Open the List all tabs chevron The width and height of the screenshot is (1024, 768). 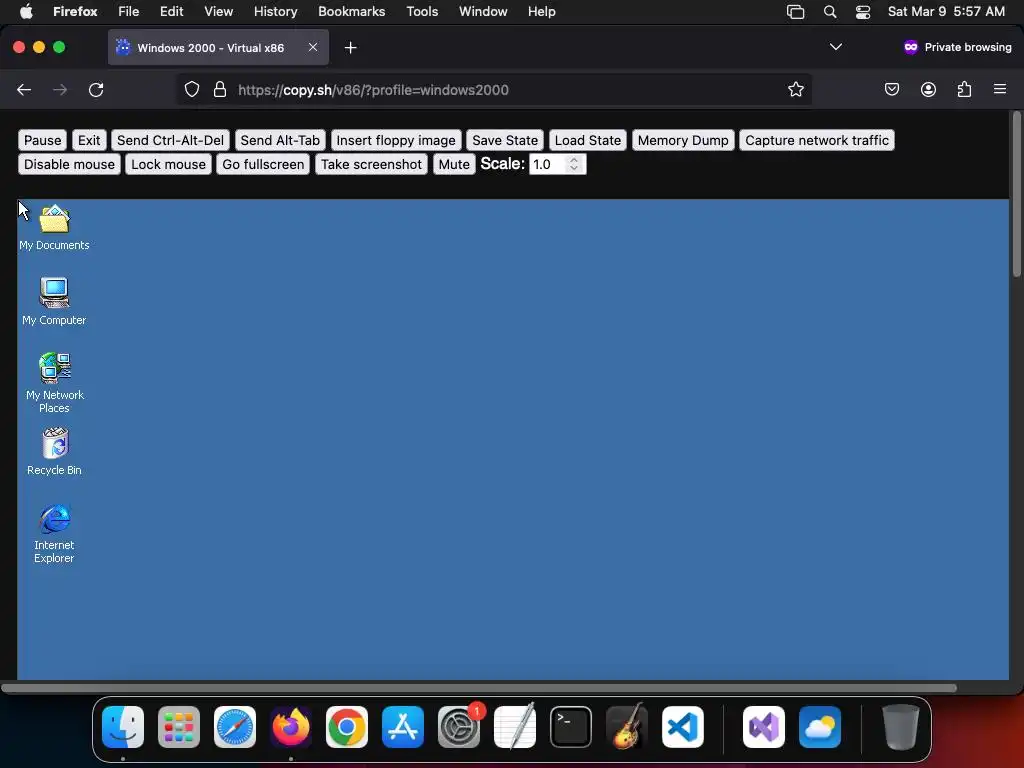[x=835, y=47]
